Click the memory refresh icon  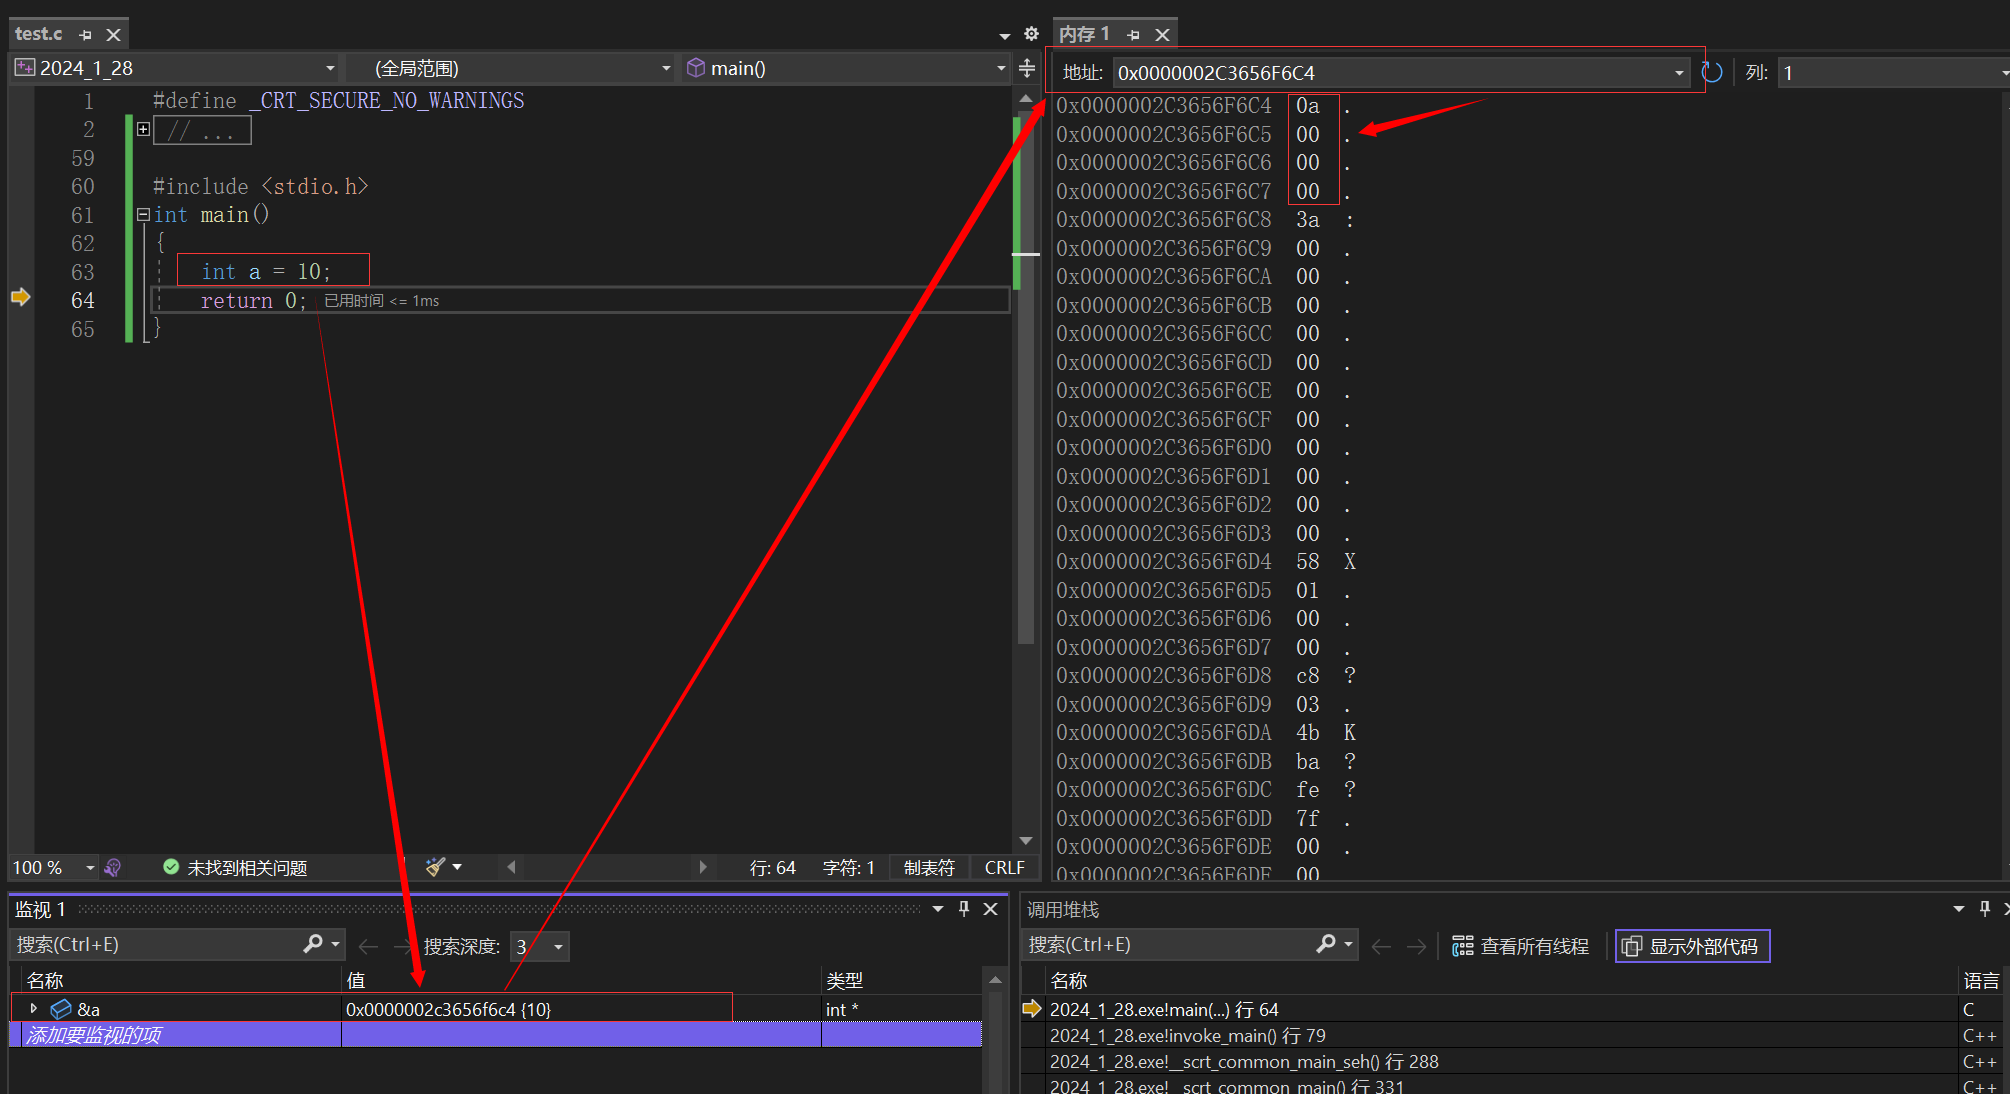click(1712, 72)
